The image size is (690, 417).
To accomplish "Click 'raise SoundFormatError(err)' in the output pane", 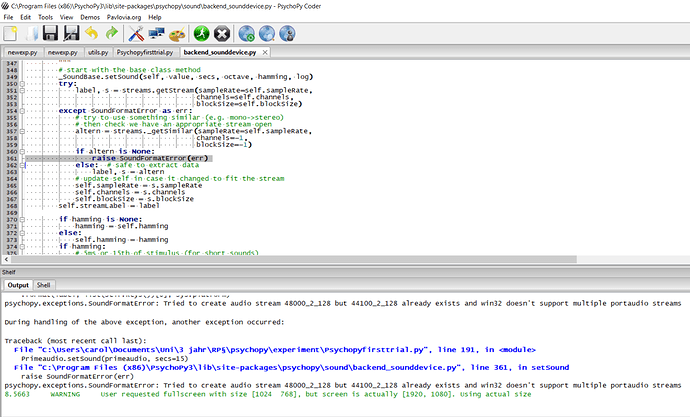I will click(77, 377).
